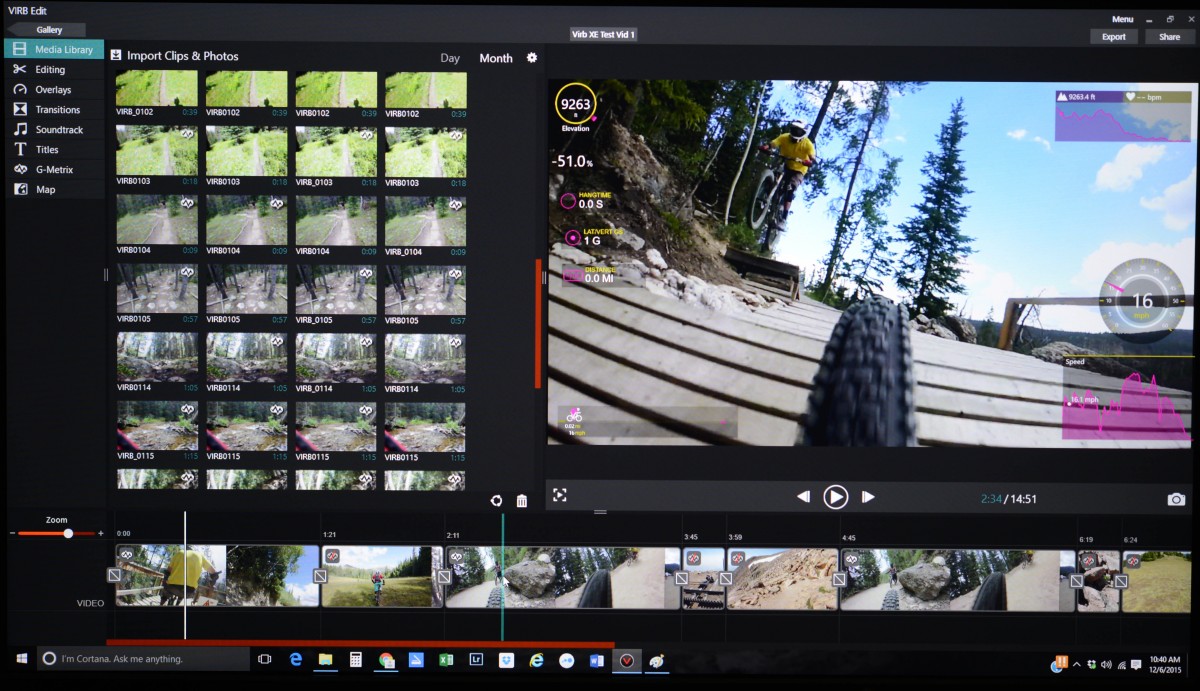The height and width of the screenshot is (691, 1200).
Task: Switch media library to Day view
Action: [450, 58]
